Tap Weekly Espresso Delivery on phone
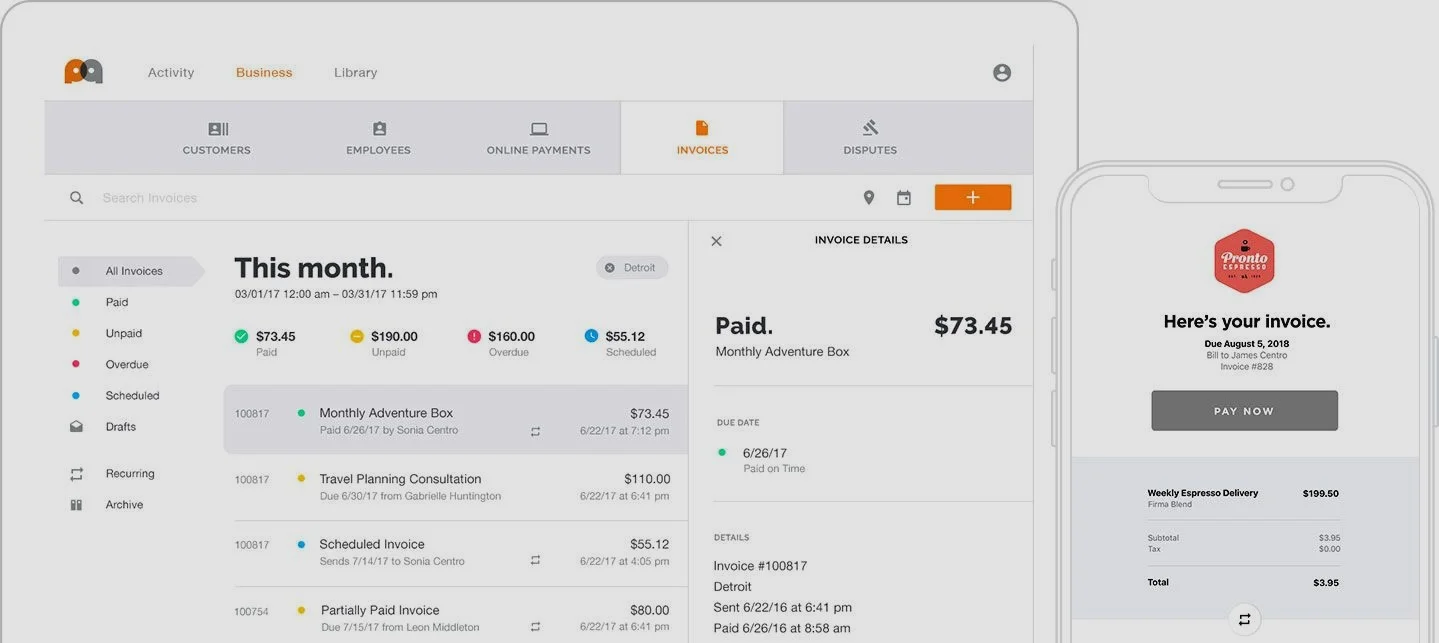The width and height of the screenshot is (1439, 643). coord(1203,493)
